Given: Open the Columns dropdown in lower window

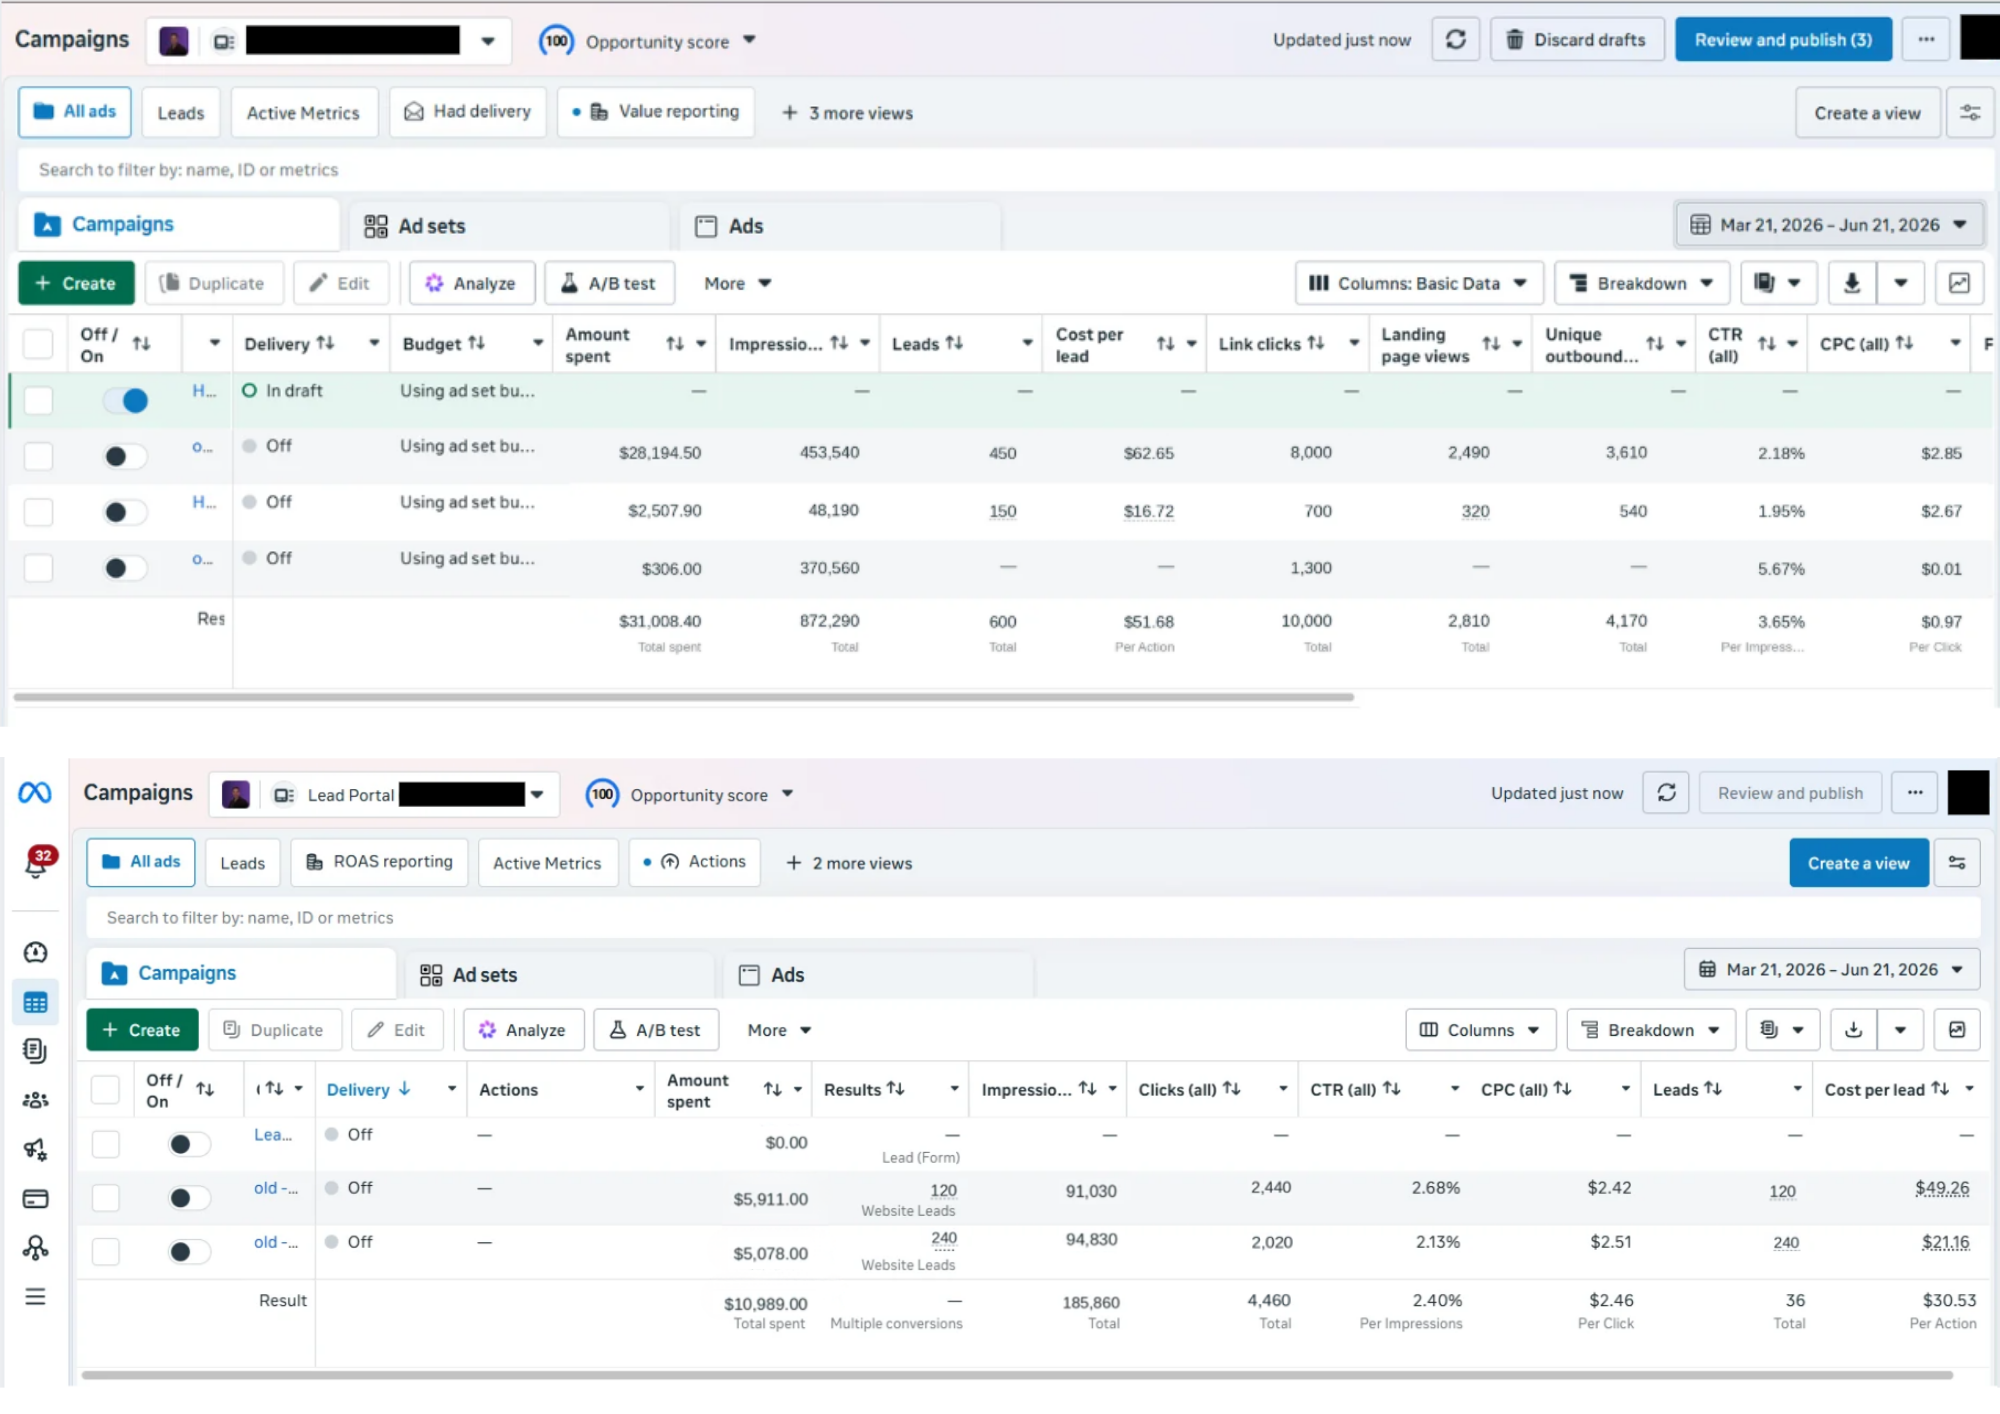Looking at the screenshot, I should coord(1480,1030).
